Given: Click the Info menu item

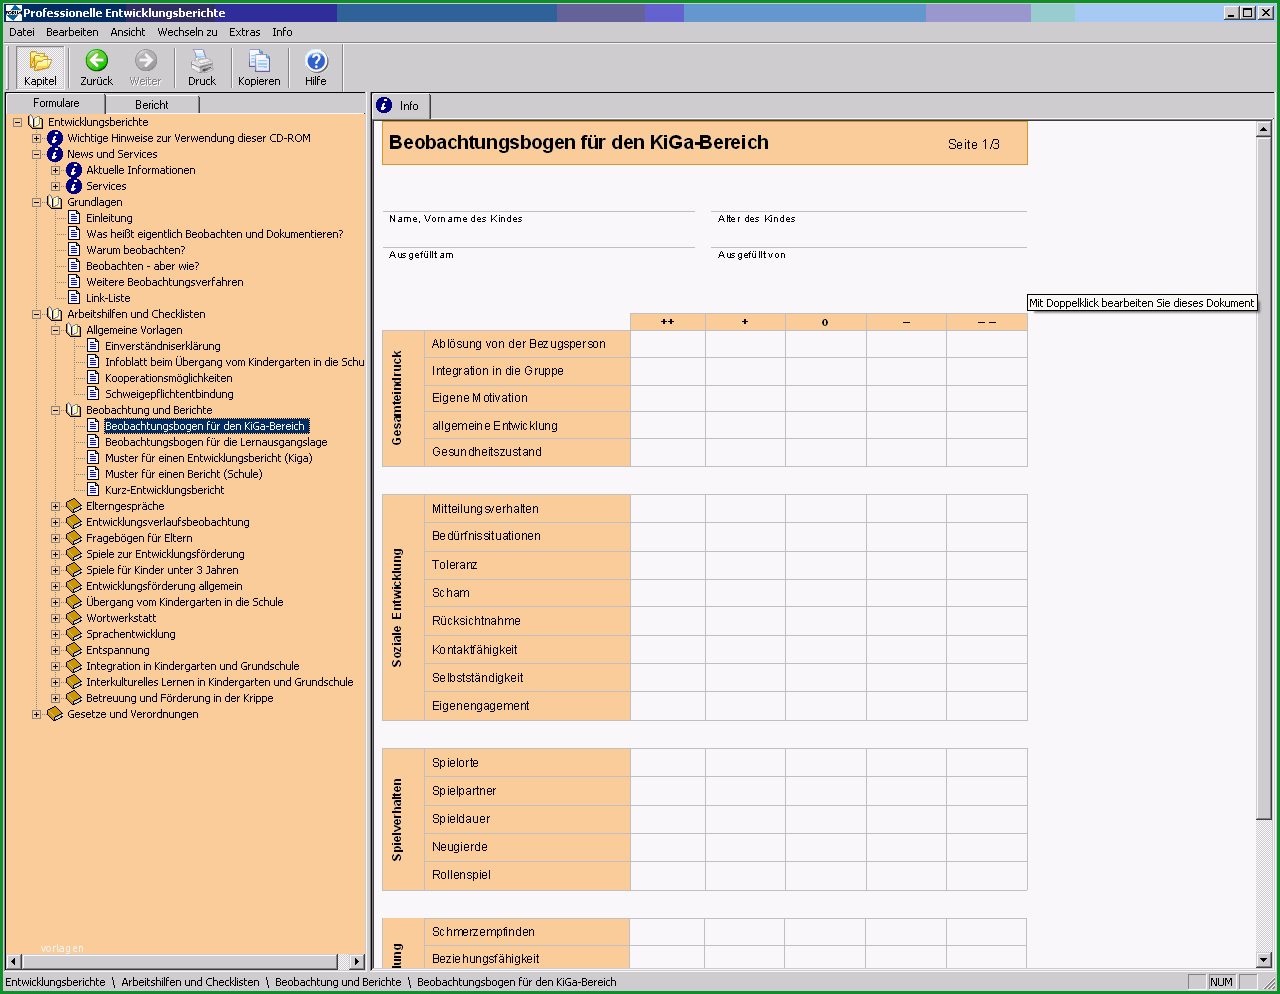Looking at the screenshot, I should click(x=282, y=32).
